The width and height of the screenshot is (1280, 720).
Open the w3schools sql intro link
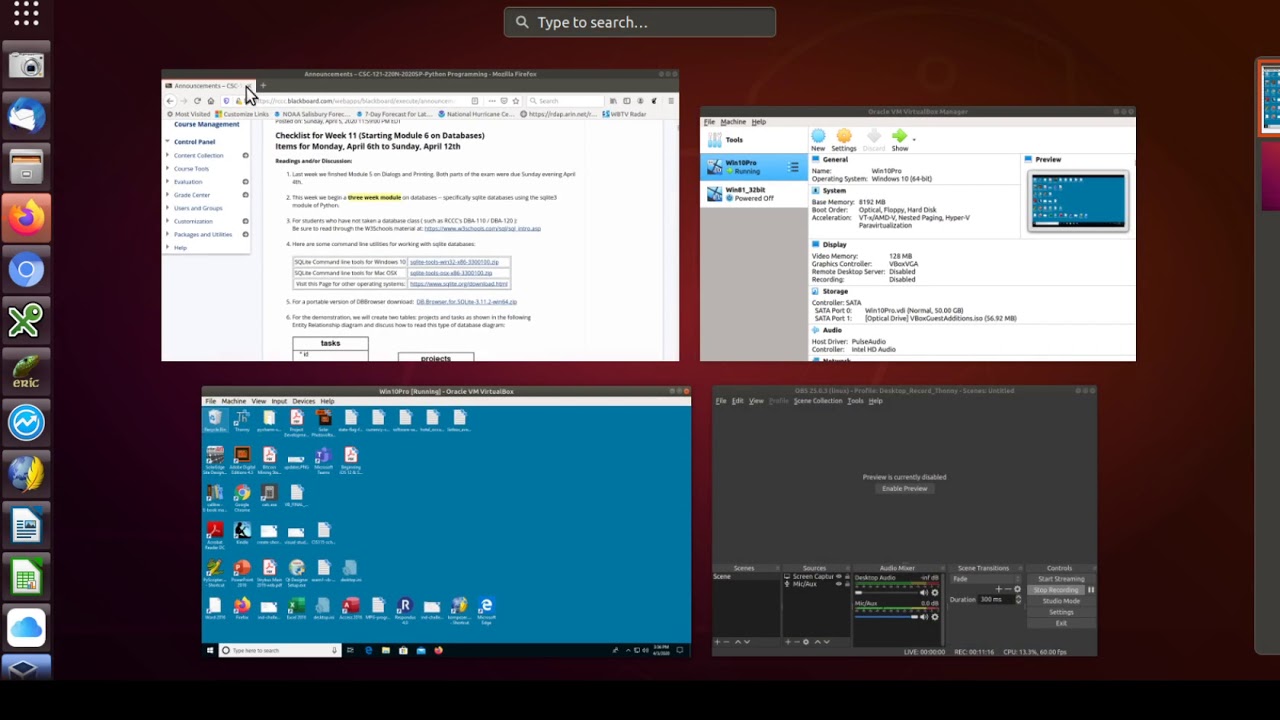click(482, 228)
